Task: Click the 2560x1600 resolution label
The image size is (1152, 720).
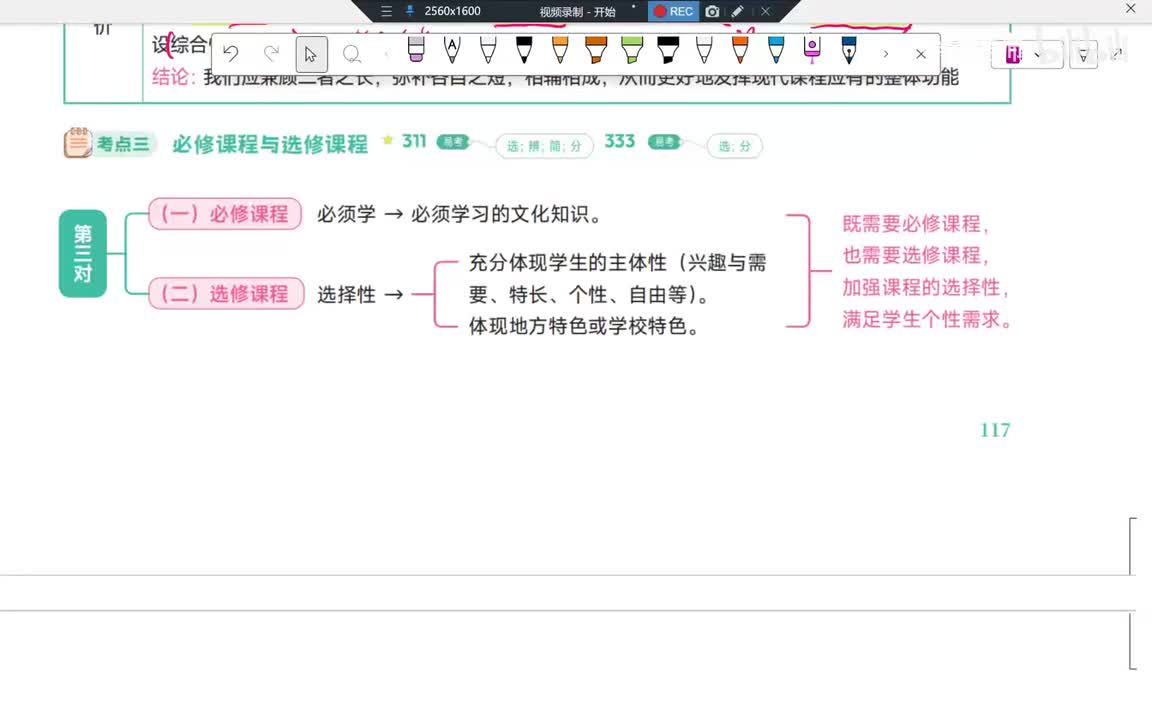Action: point(453,11)
